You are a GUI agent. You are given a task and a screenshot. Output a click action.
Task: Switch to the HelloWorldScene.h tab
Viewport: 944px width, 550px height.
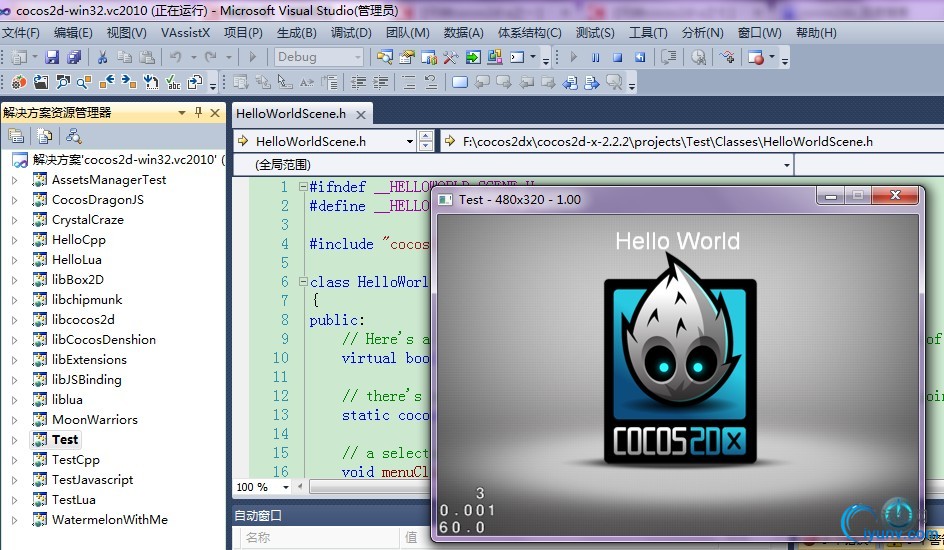tap(291, 114)
